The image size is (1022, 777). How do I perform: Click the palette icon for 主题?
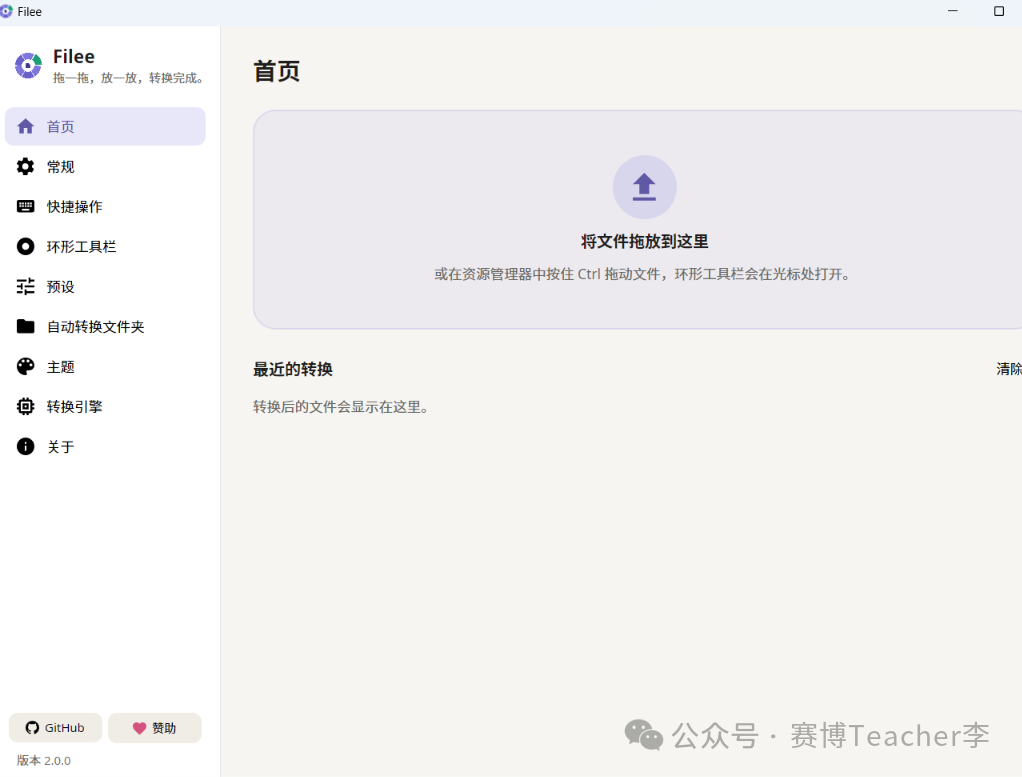(25, 366)
